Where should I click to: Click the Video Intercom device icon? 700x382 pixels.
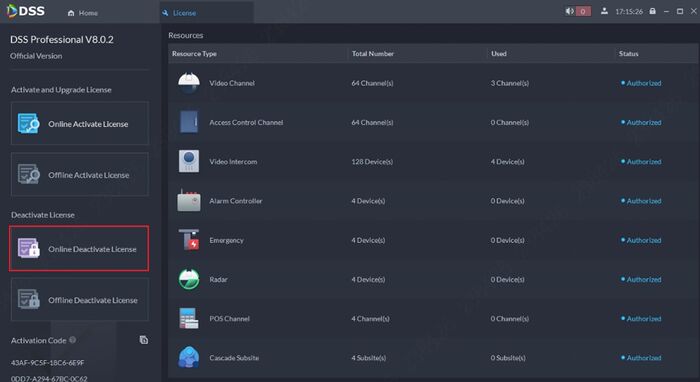point(189,161)
